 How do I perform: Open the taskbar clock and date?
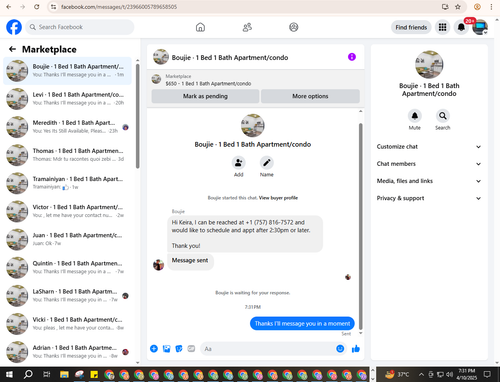coord(467,374)
